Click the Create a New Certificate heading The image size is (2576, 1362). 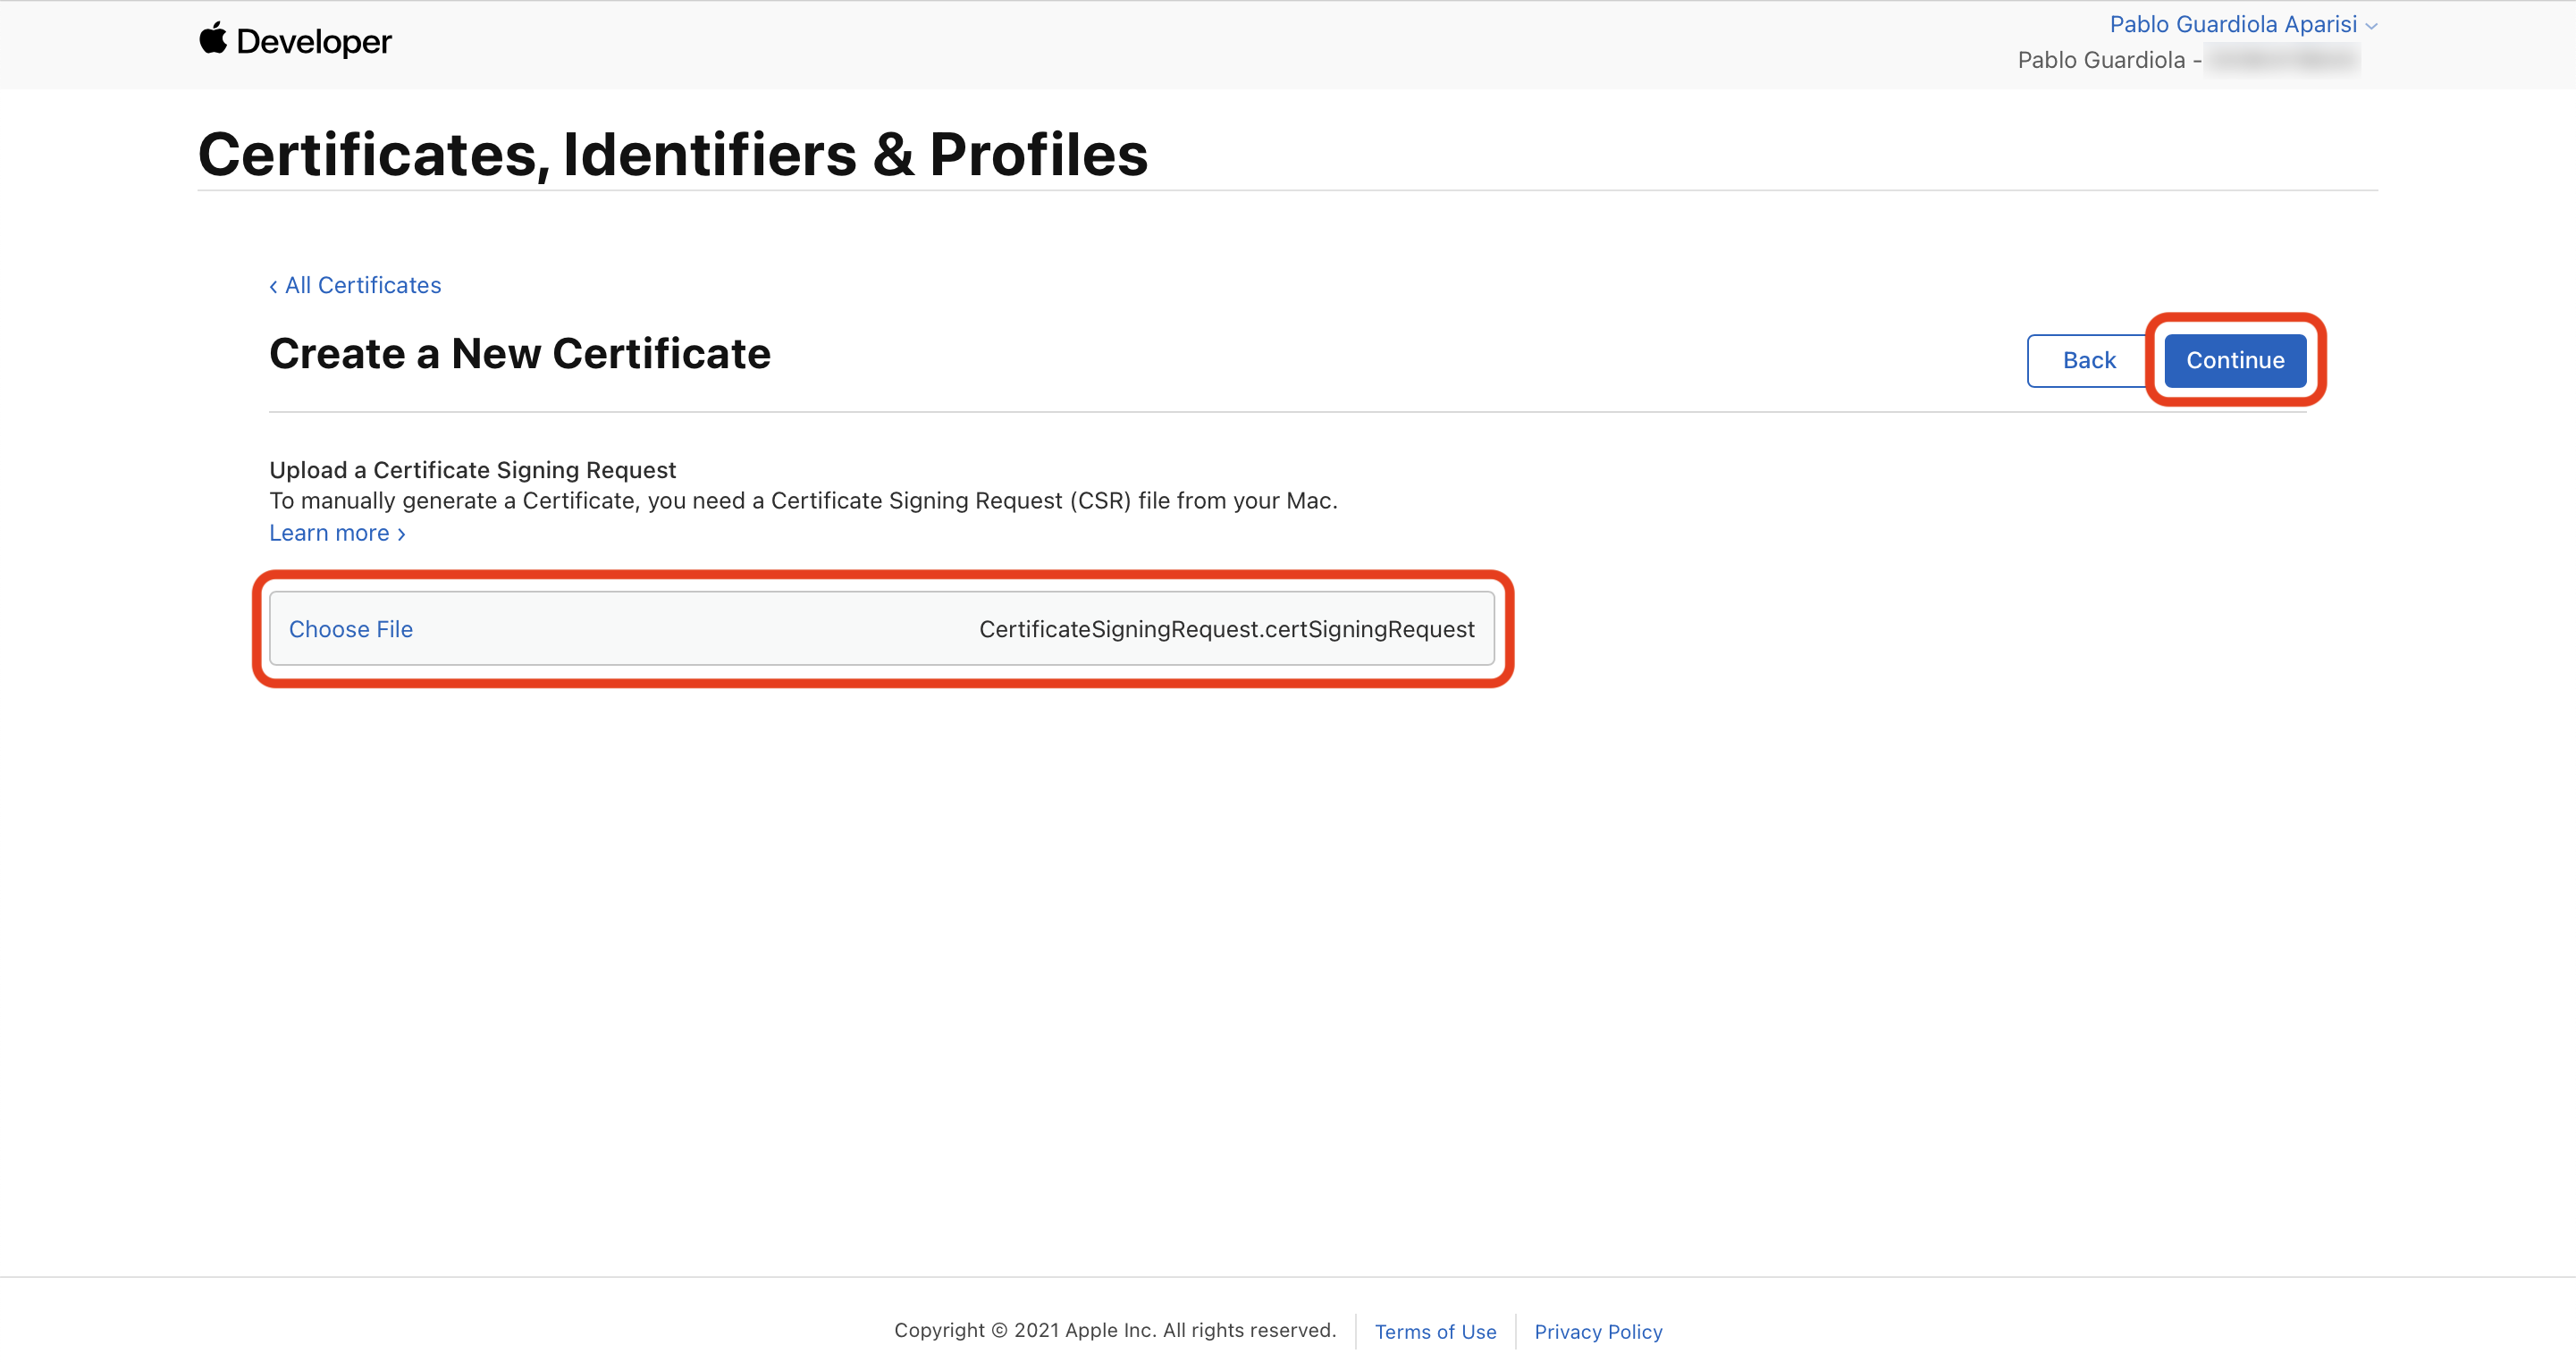519,354
